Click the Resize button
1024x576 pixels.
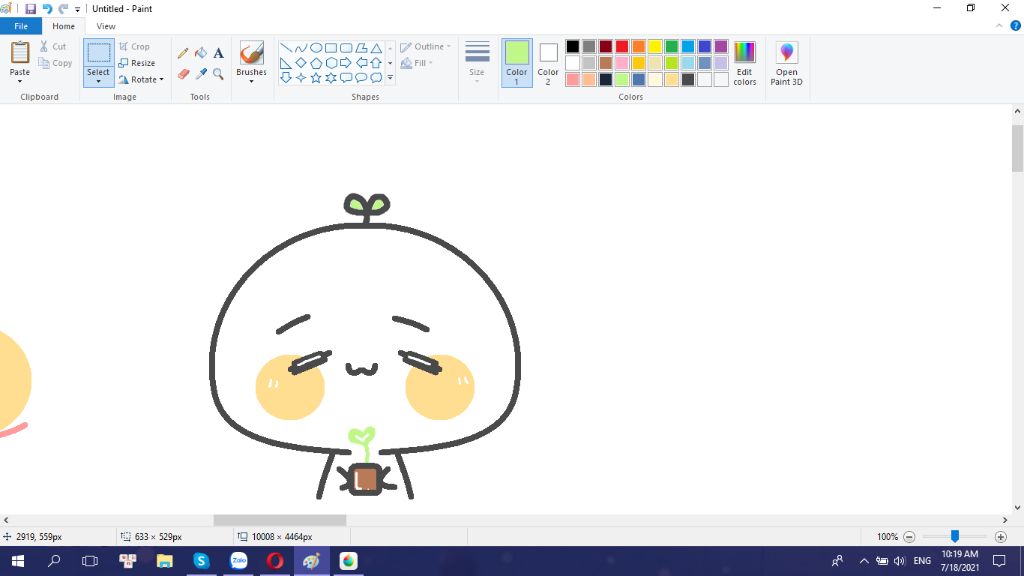(136, 63)
